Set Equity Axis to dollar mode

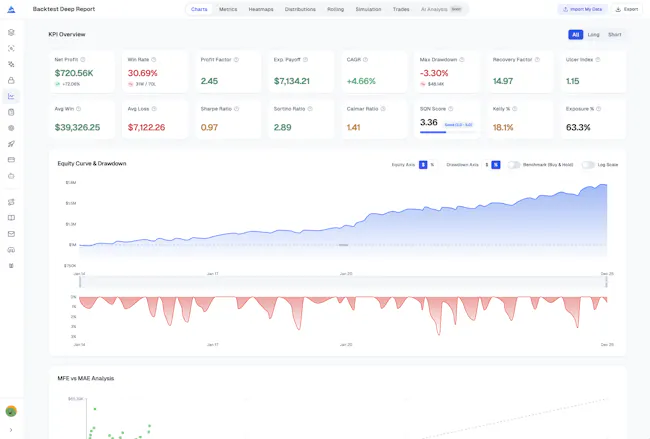click(x=423, y=165)
